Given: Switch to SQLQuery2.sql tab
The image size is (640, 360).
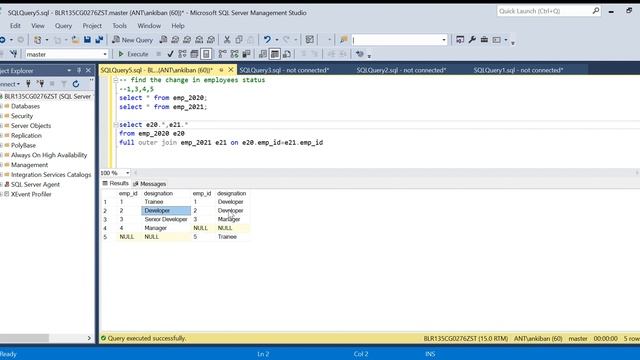Looking at the screenshot, I should pyautogui.click(x=401, y=70).
